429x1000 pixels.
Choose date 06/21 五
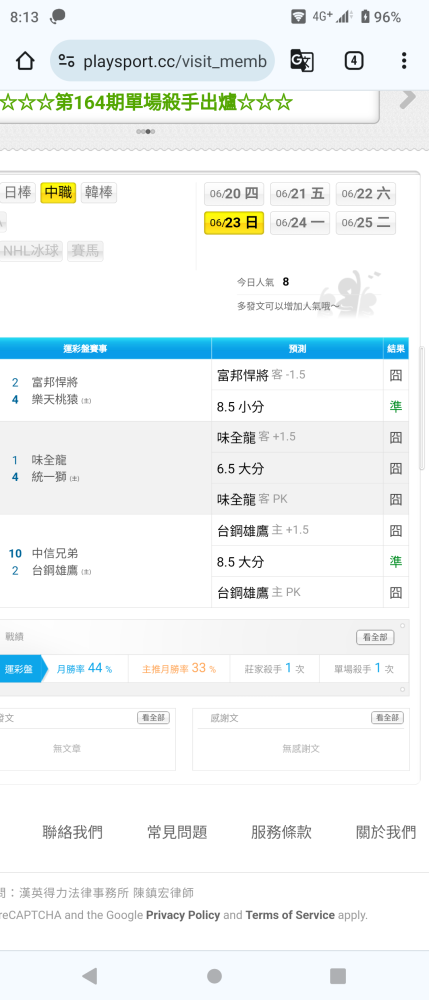(x=300, y=194)
